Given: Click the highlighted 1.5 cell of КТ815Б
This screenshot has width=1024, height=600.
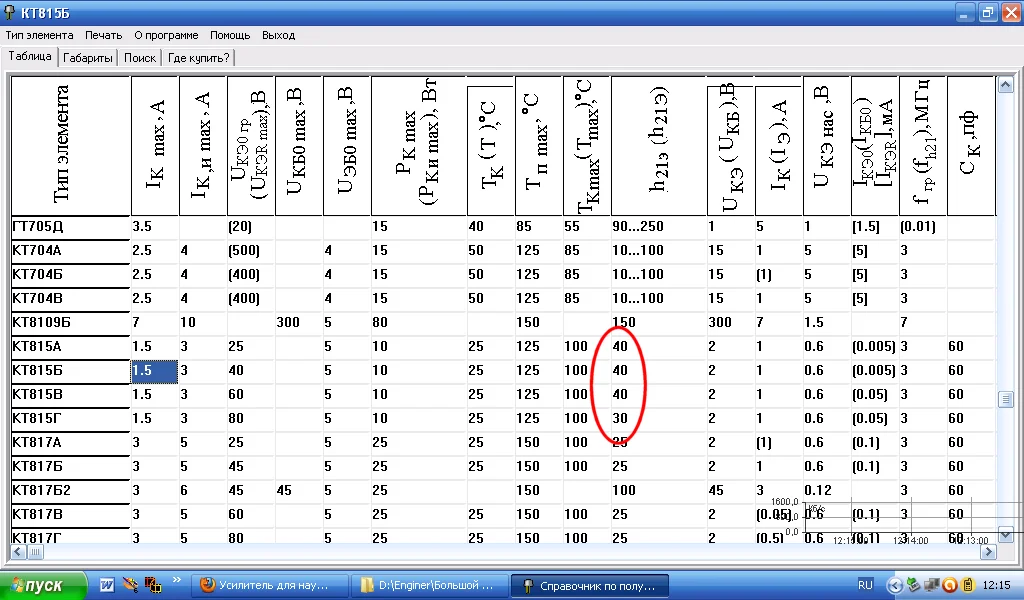Looking at the screenshot, I should point(155,371).
